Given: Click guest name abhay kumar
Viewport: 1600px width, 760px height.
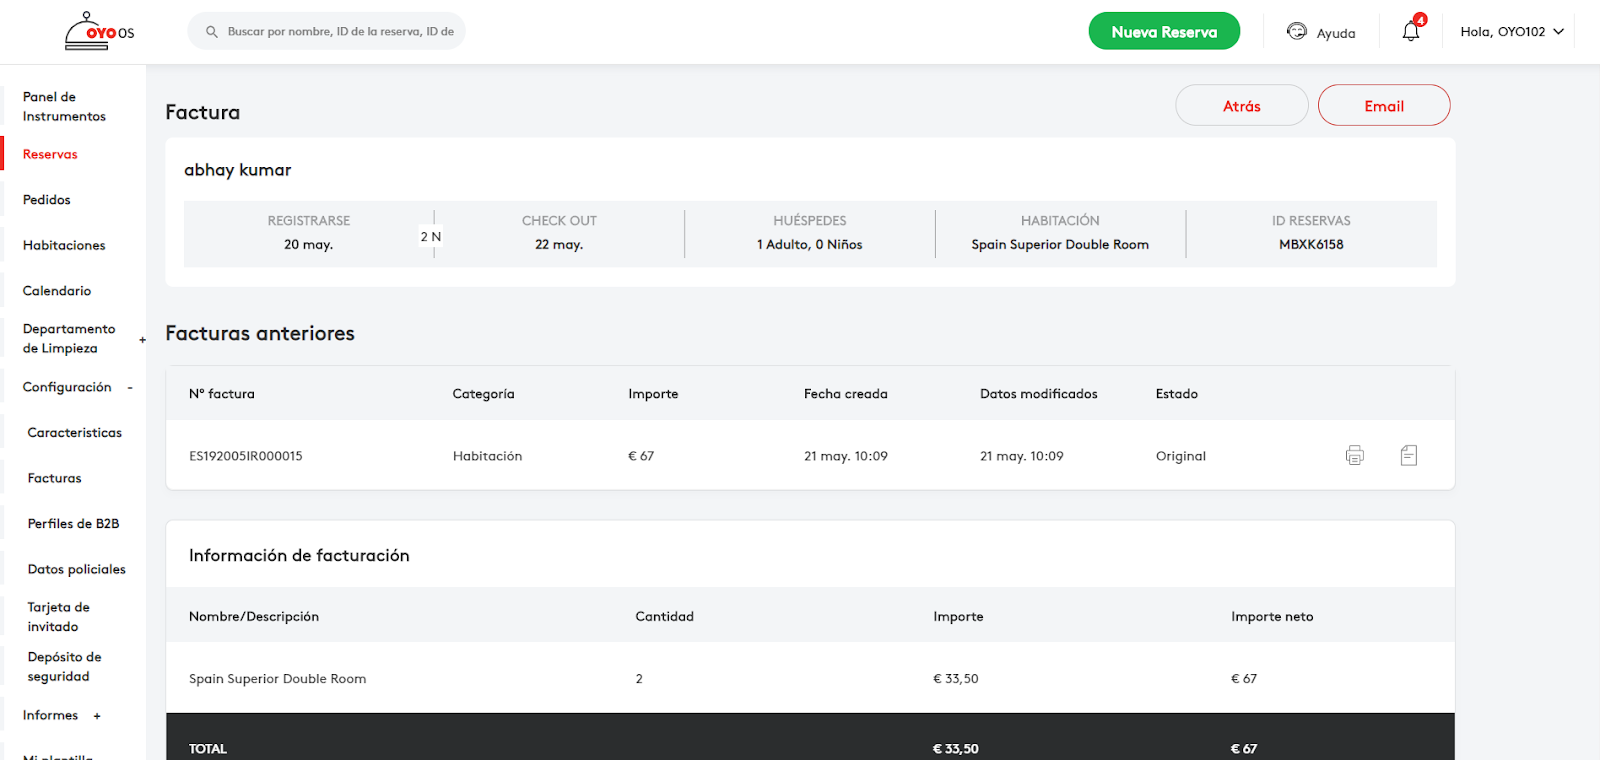Looking at the screenshot, I should click(x=238, y=170).
